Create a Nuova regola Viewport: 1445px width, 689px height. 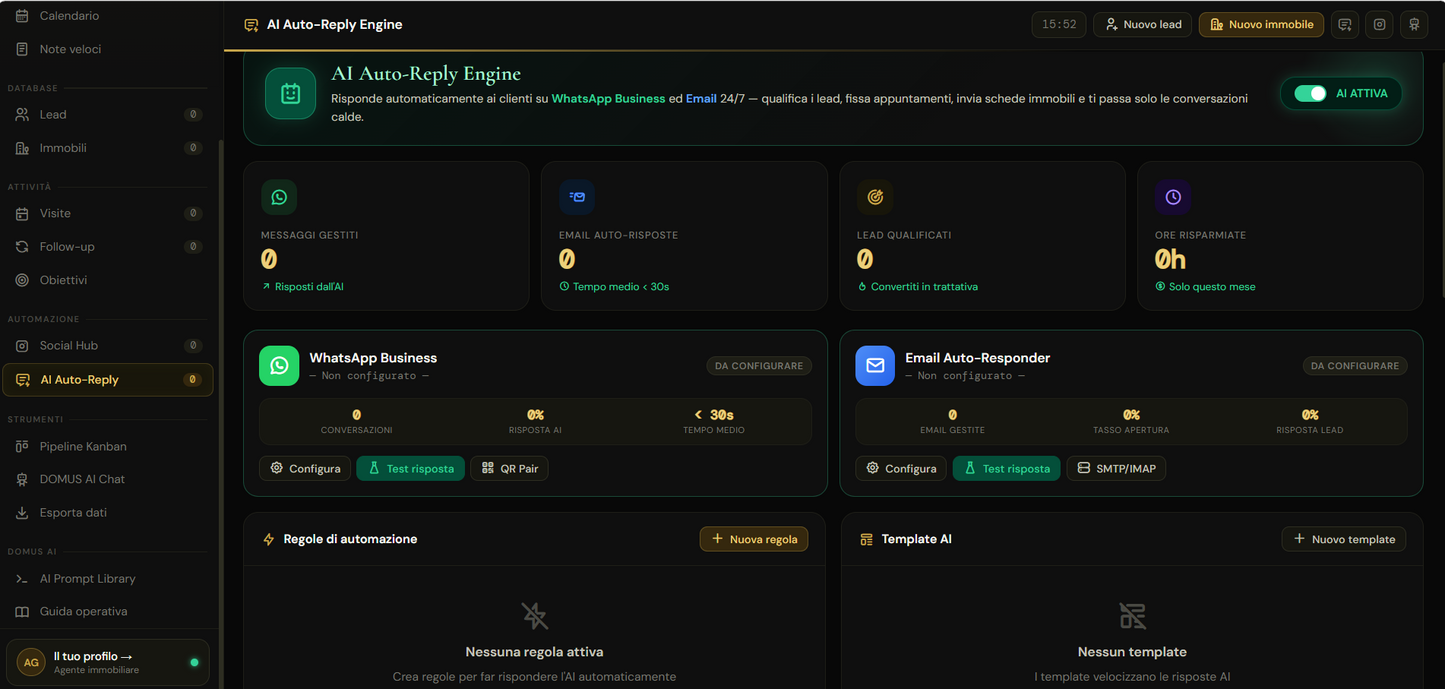pyautogui.click(x=754, y=539)
